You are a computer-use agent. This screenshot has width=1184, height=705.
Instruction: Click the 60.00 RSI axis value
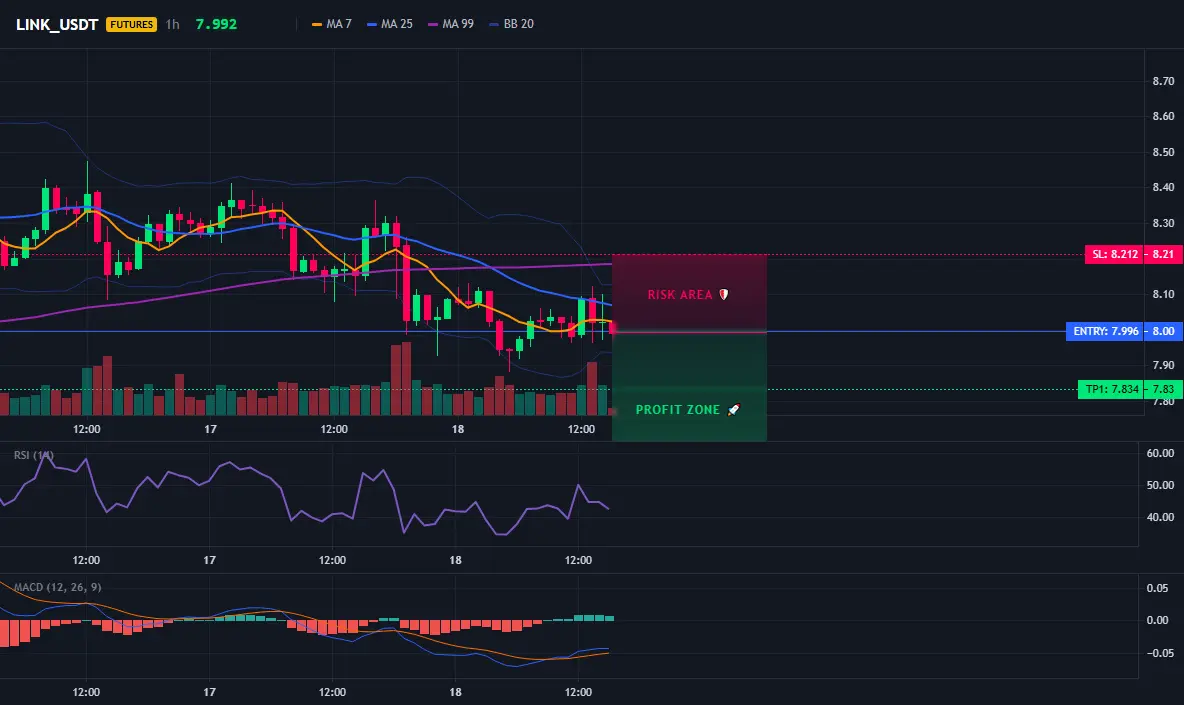click(x=1160, y=454)
